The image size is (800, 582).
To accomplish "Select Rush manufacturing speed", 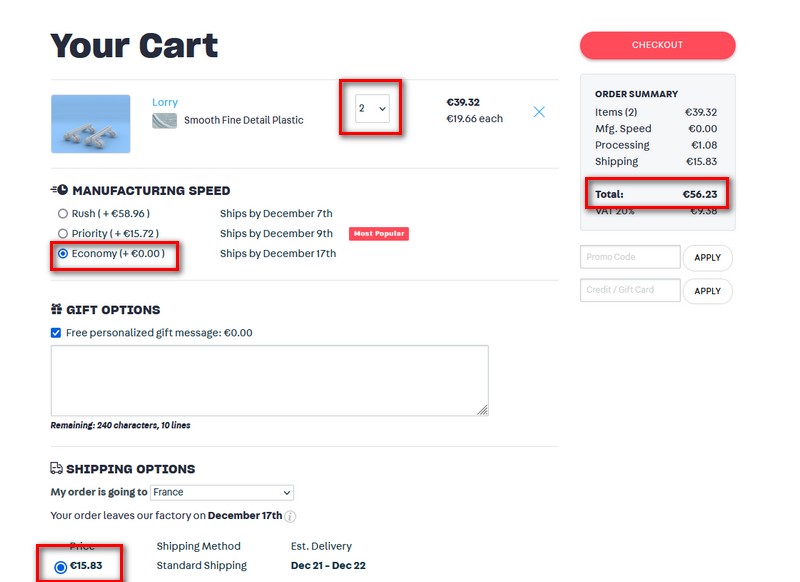I will (x=63, y=214).
